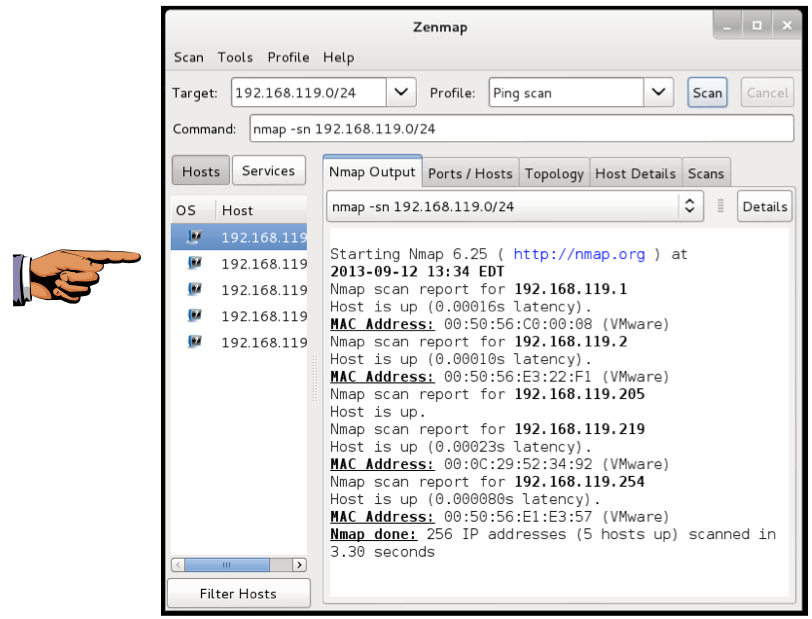Image resolution: width=812 pixels, height=619 pixels.
Task: Click the Cancel button
Action: pyautogui.click(x=767, y=93)
